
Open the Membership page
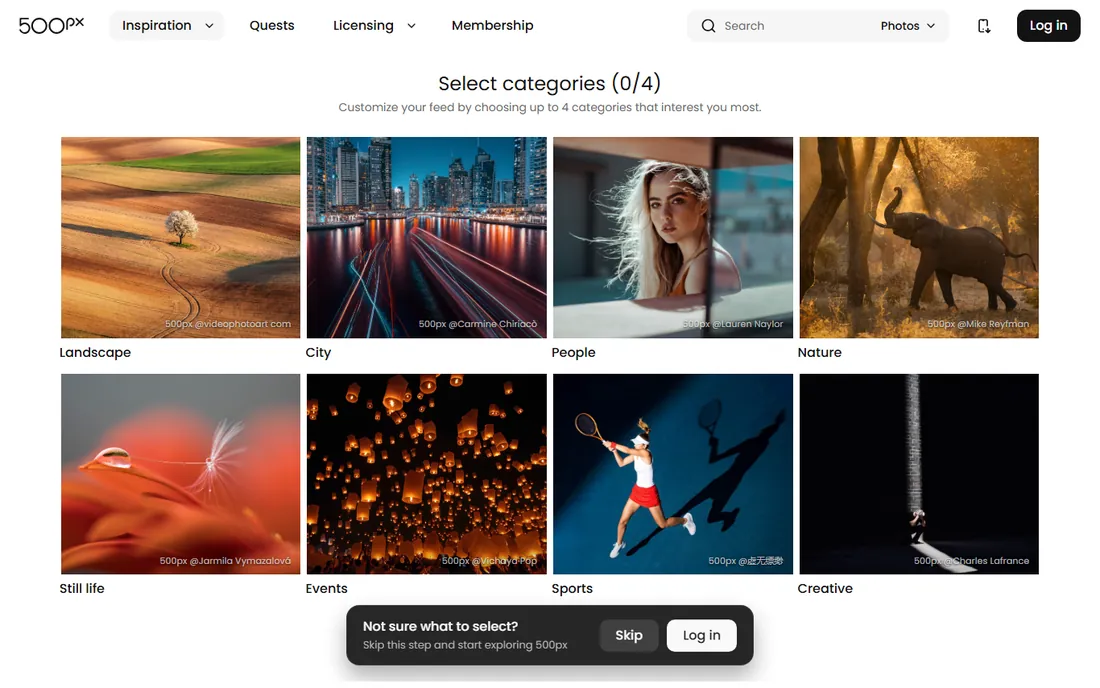coord(492,26)
